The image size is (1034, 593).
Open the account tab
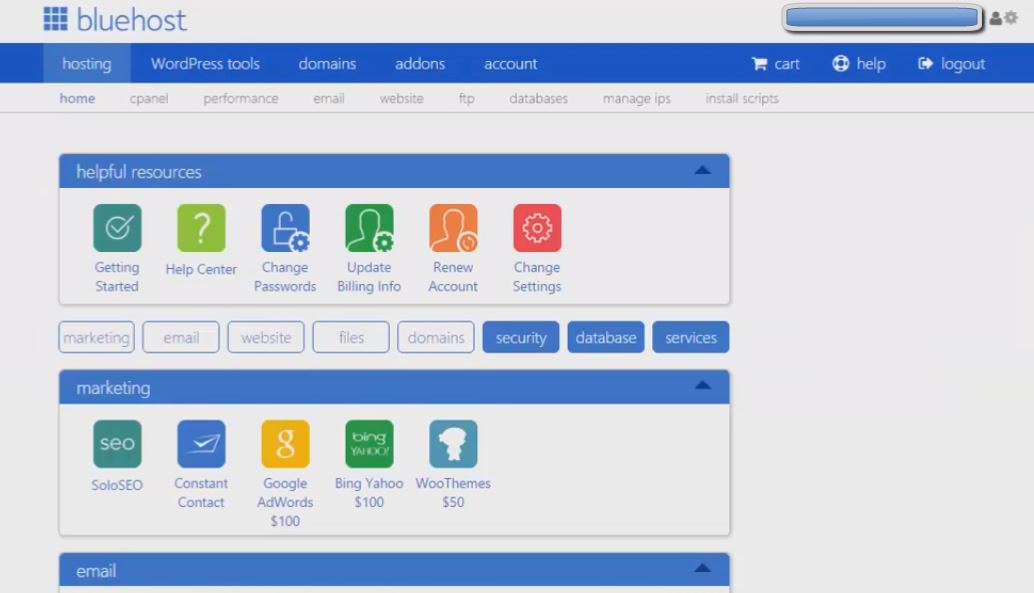tap(510, 63)
